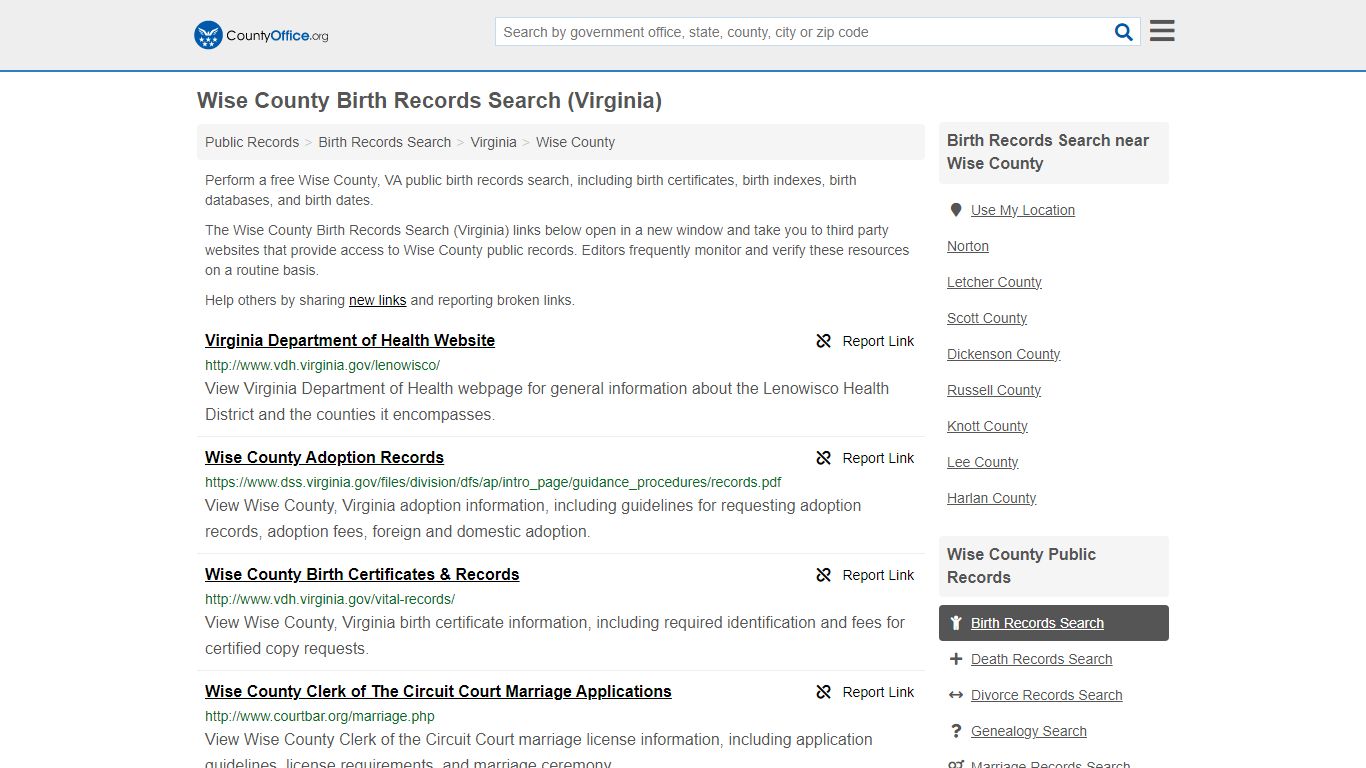
Task: Open Wise County Birth Certificates & Records title
Action: point(362,574)
